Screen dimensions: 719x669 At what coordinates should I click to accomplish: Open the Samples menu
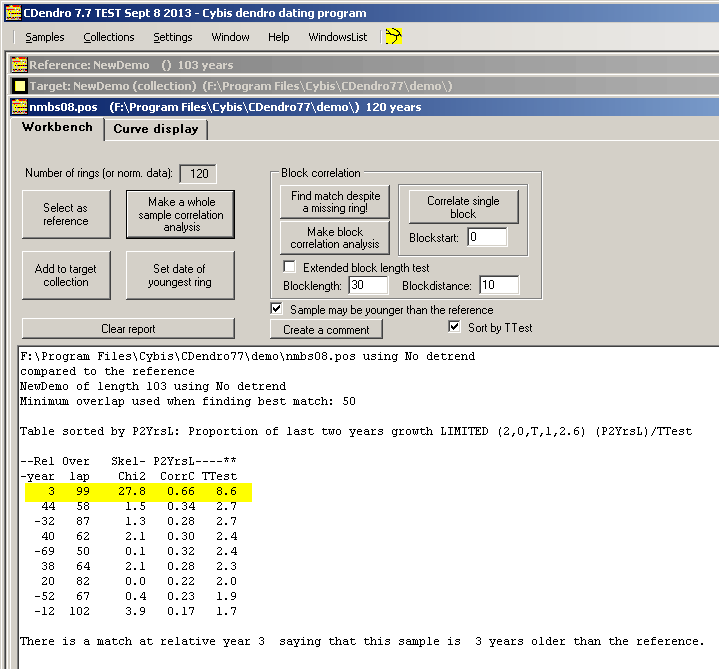coord(44,37)
